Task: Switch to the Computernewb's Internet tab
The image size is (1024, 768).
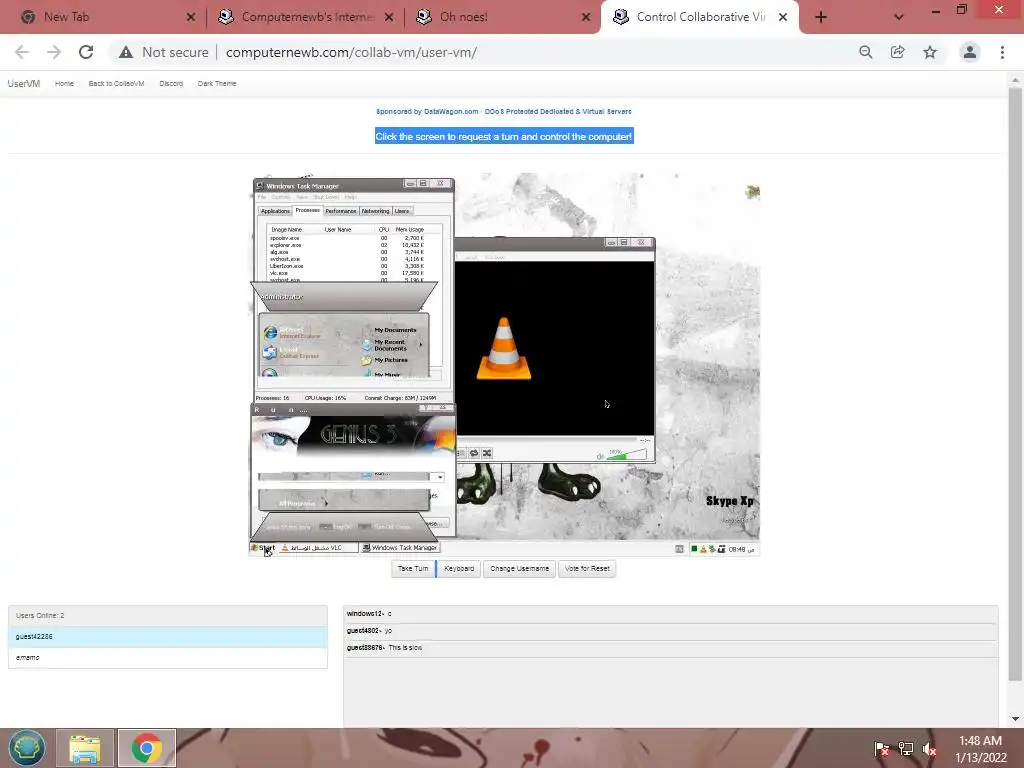Action: pos(306,17)
